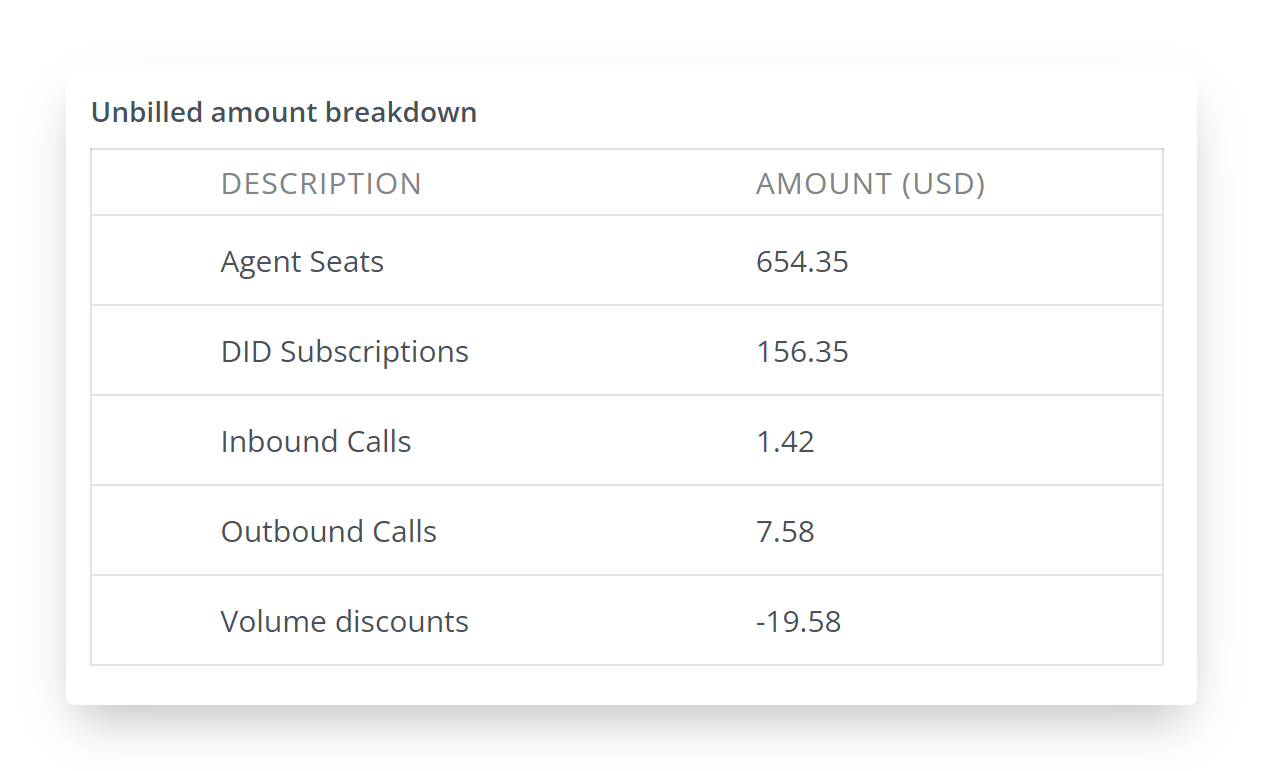Image resolution: width=1263 pixels, height=771 pixels.
Task: Click the 654.35 amount value
Action: [802, 262]
